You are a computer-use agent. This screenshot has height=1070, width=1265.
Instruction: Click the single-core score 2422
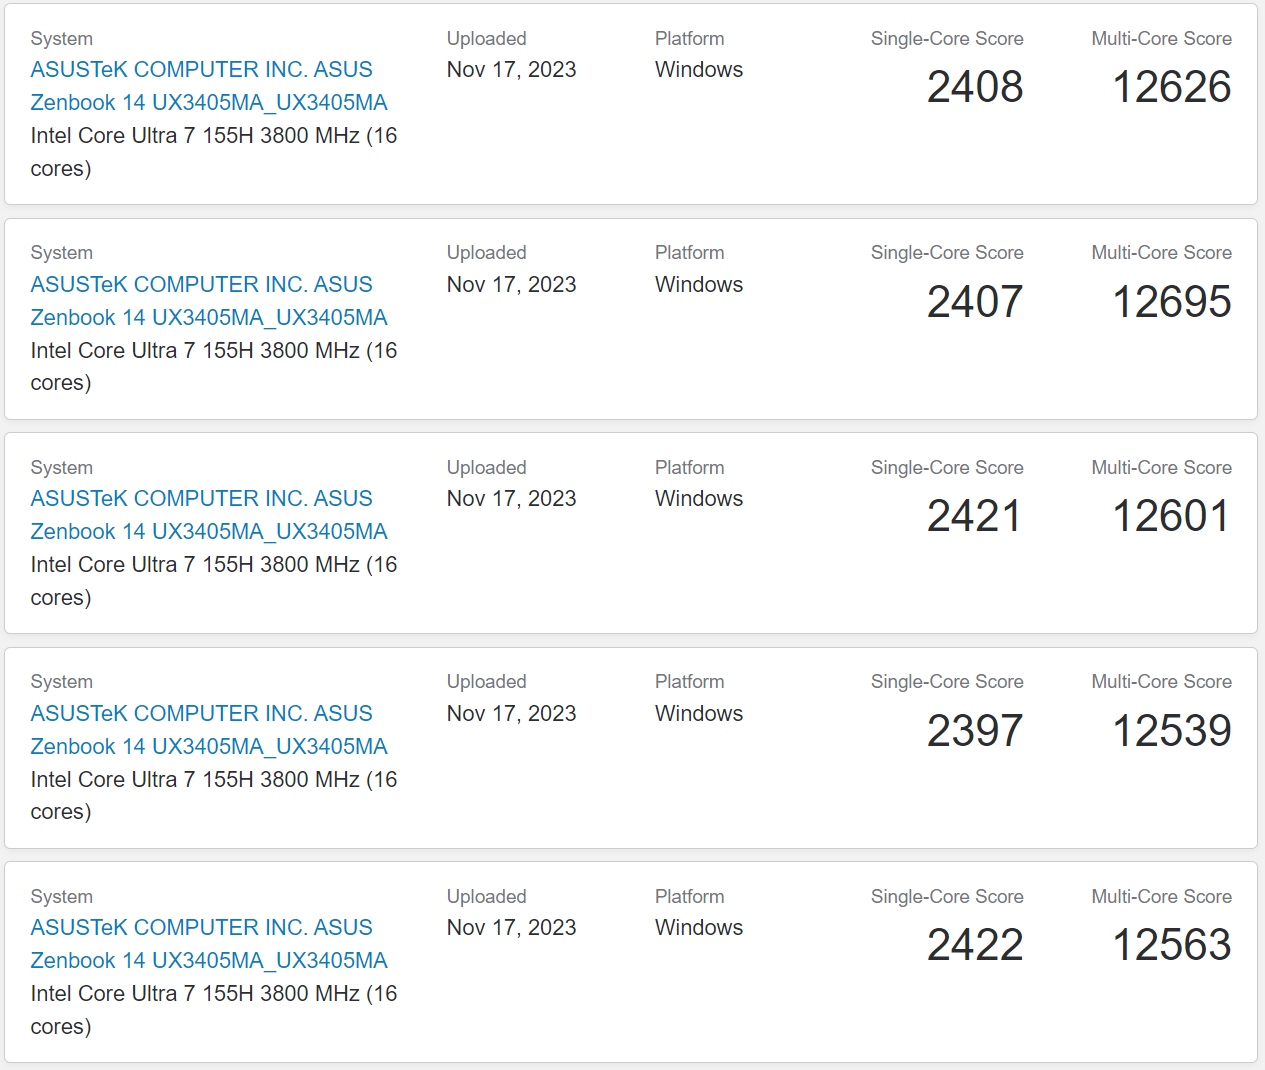click(974, 945)
